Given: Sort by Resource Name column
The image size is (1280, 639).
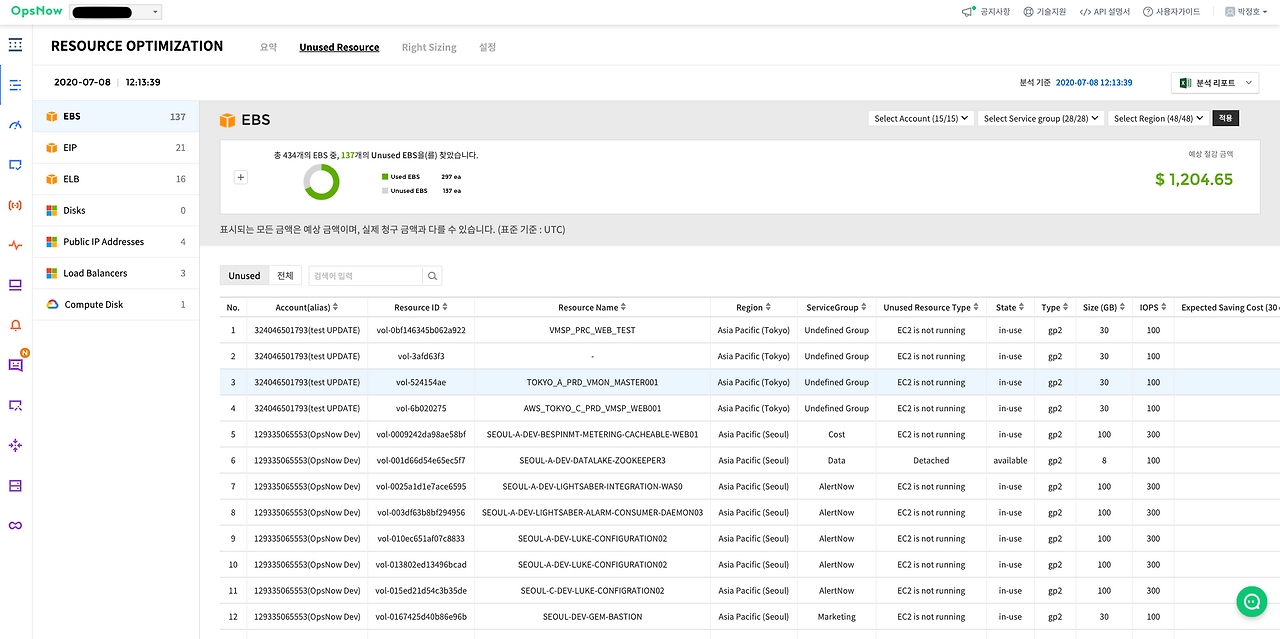Looking at the screenshot, I should (x=592, y=308).
